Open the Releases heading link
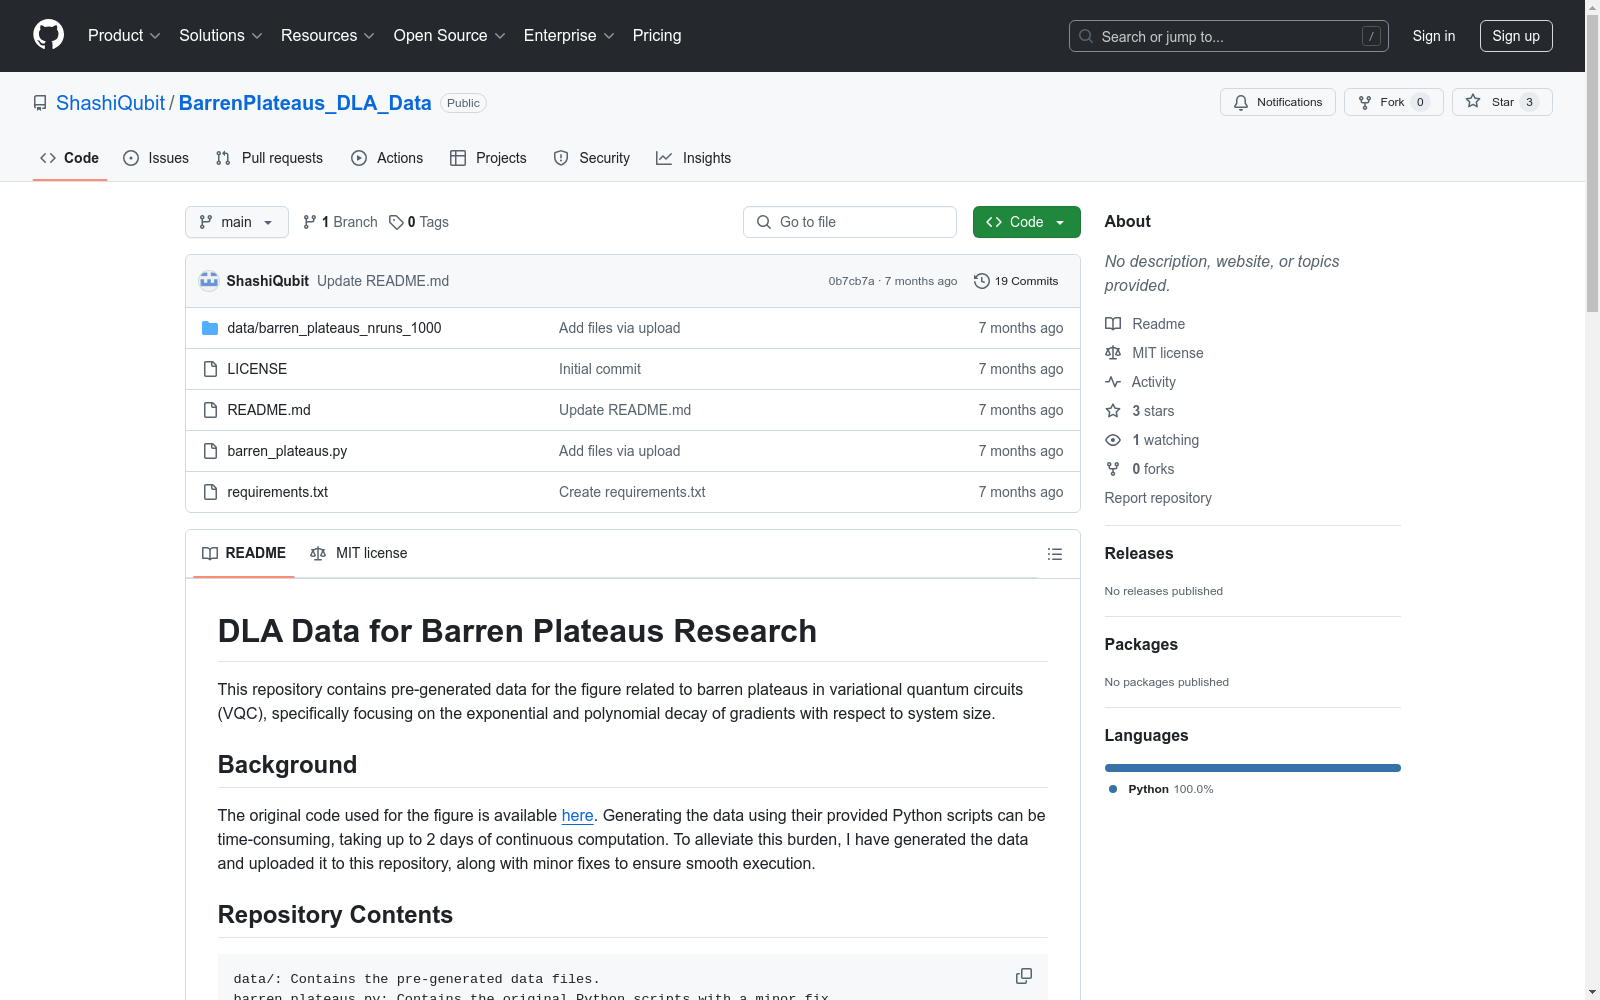Screen dimensions: 1600x1000 tap(1139, 554)
